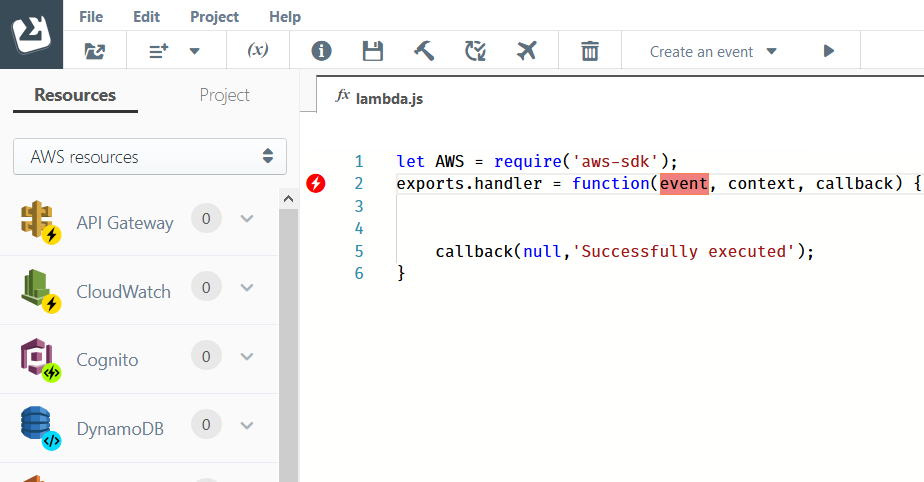Click the red trigger icon on line 2

point(316,183)
